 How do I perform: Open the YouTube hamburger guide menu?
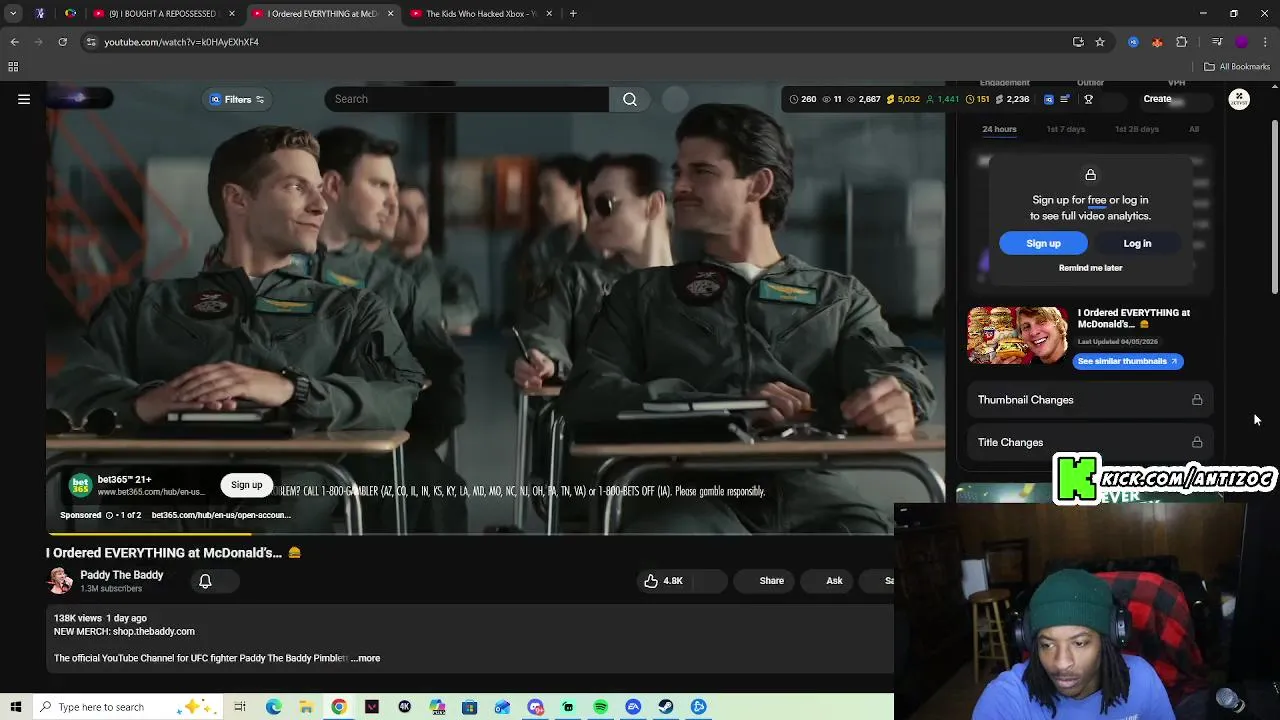pos(24,99)
